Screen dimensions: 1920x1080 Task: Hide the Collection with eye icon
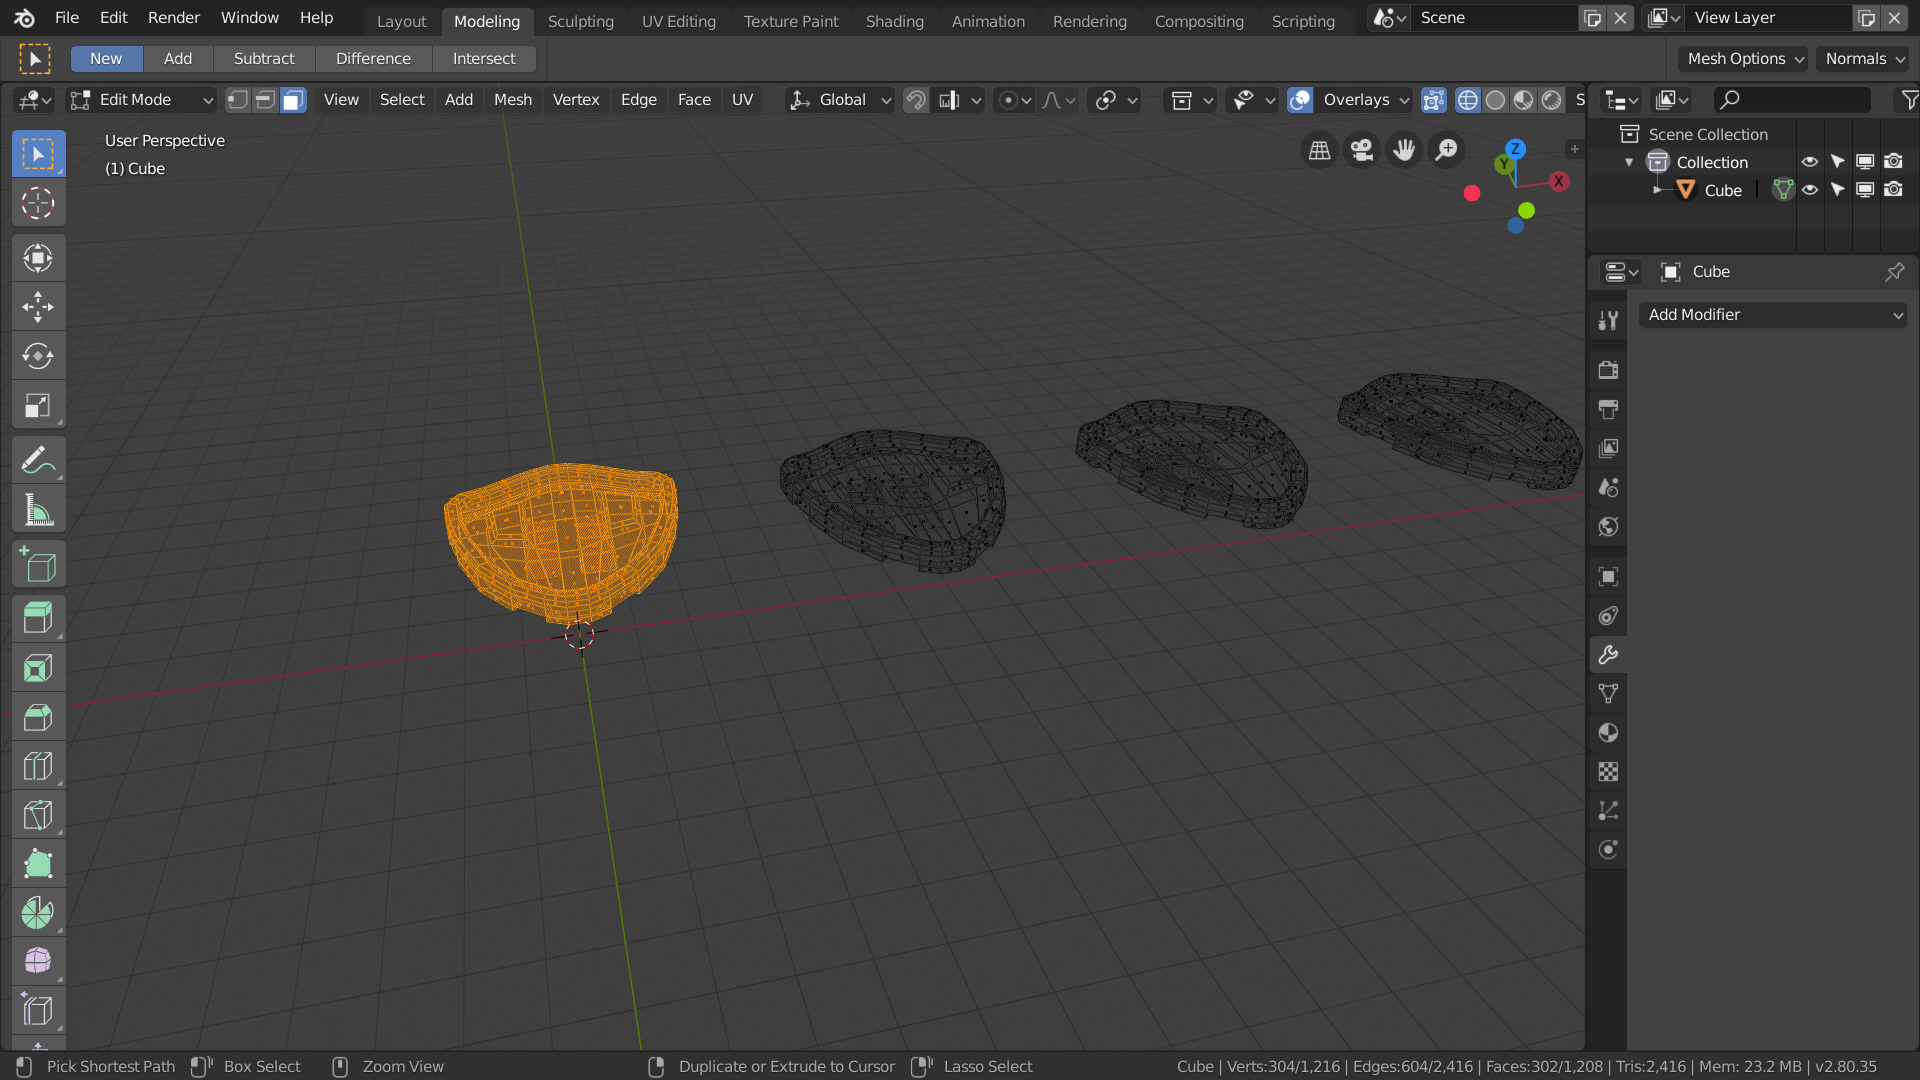click(1810, 162)
